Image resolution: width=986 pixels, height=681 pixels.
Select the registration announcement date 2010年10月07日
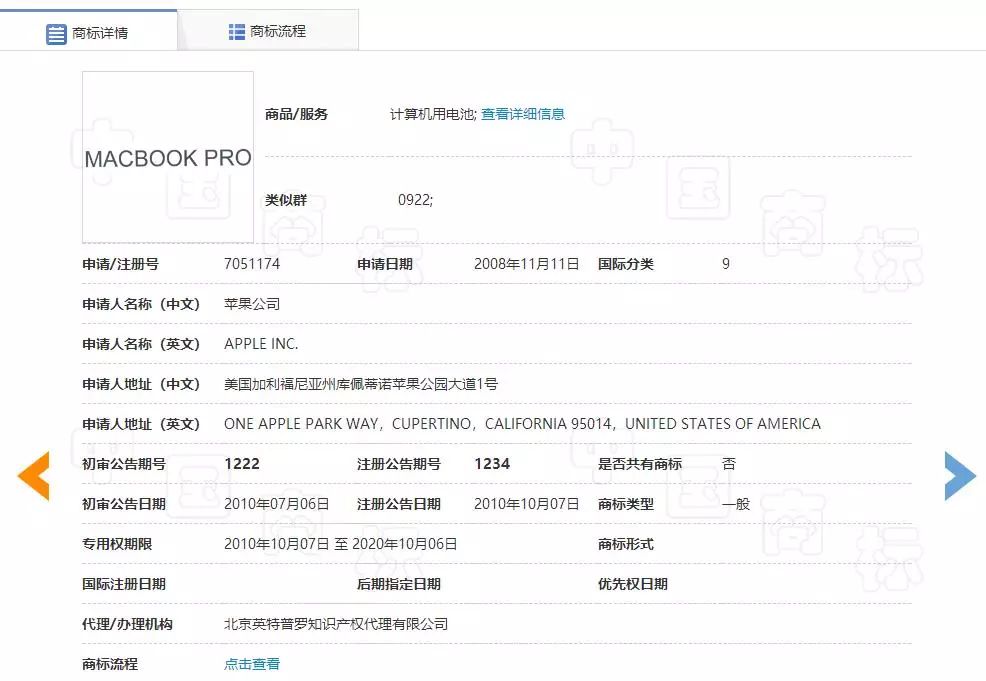click(x=526, y=504)
